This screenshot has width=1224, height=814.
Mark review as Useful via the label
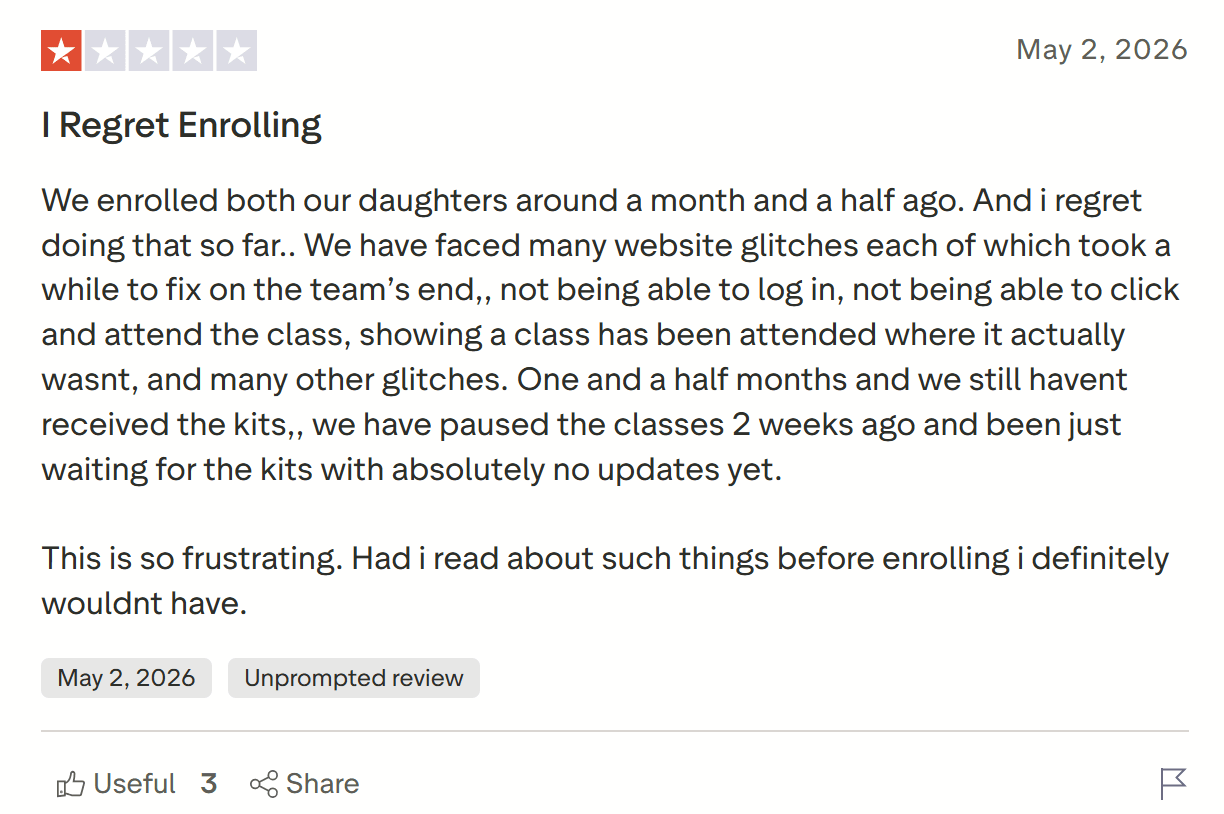(x=134, y=784)
